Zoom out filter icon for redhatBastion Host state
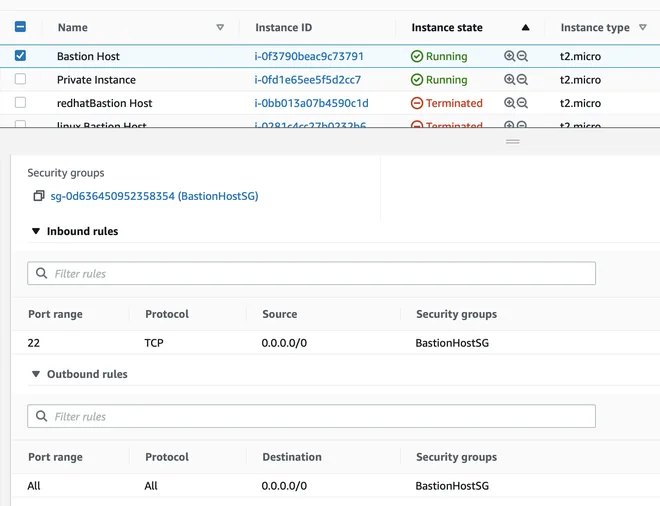Screen dimensions: 660x506 coord(522,103)
